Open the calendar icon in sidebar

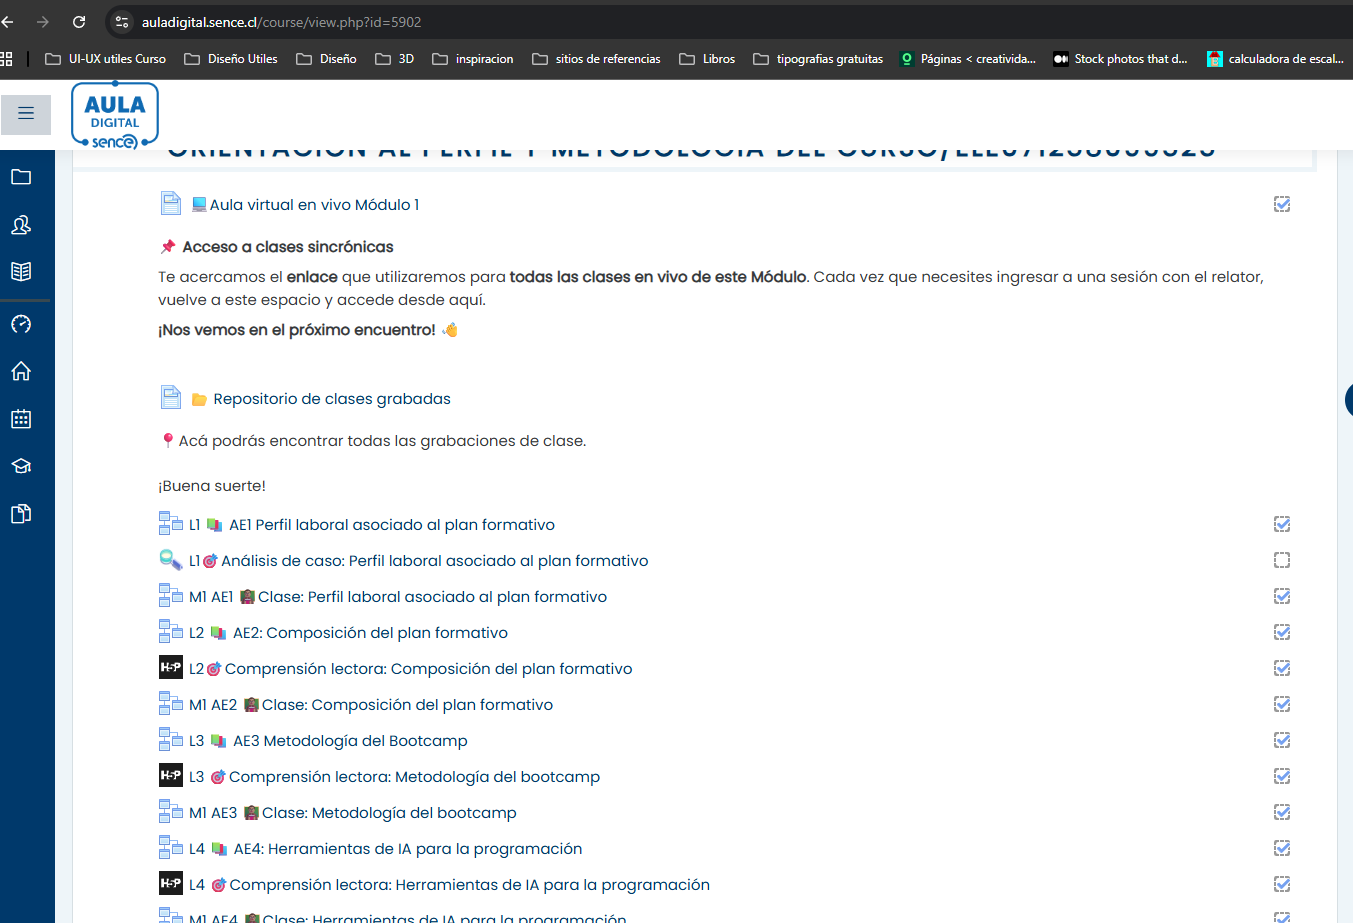[x=21, y=419]
